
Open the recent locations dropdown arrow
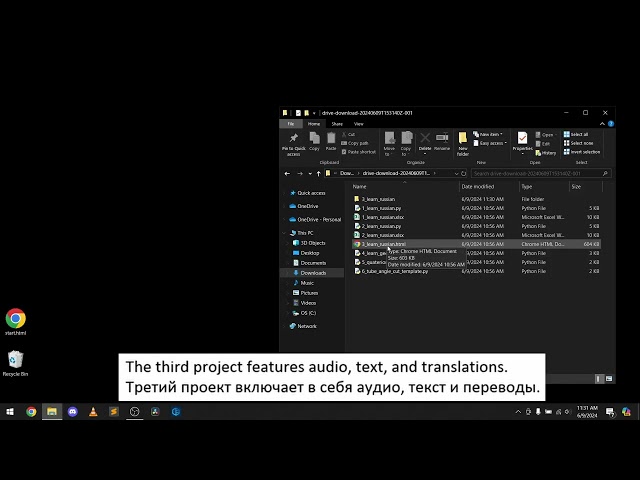tap(310, 173)
